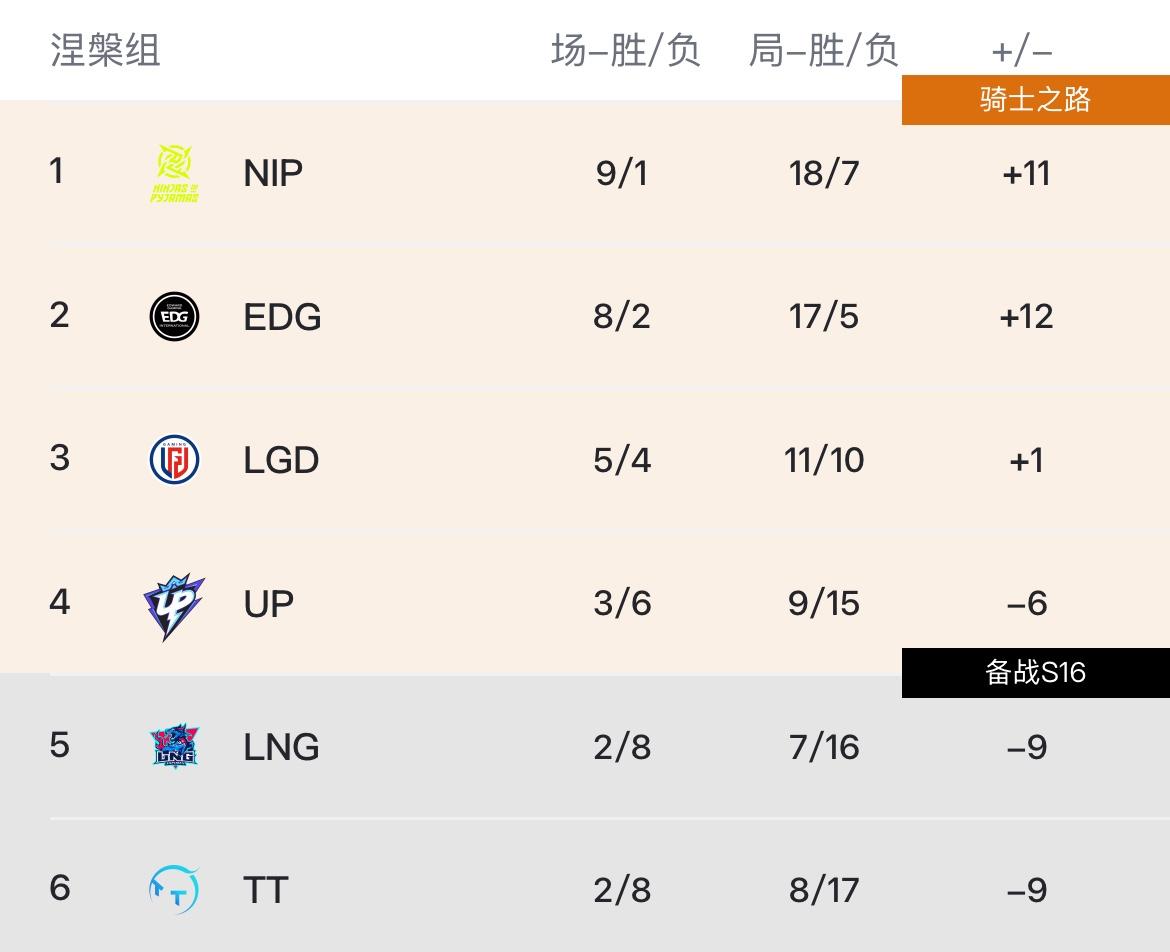
Task: Click the LNG team logo
Action: (174, 746)
